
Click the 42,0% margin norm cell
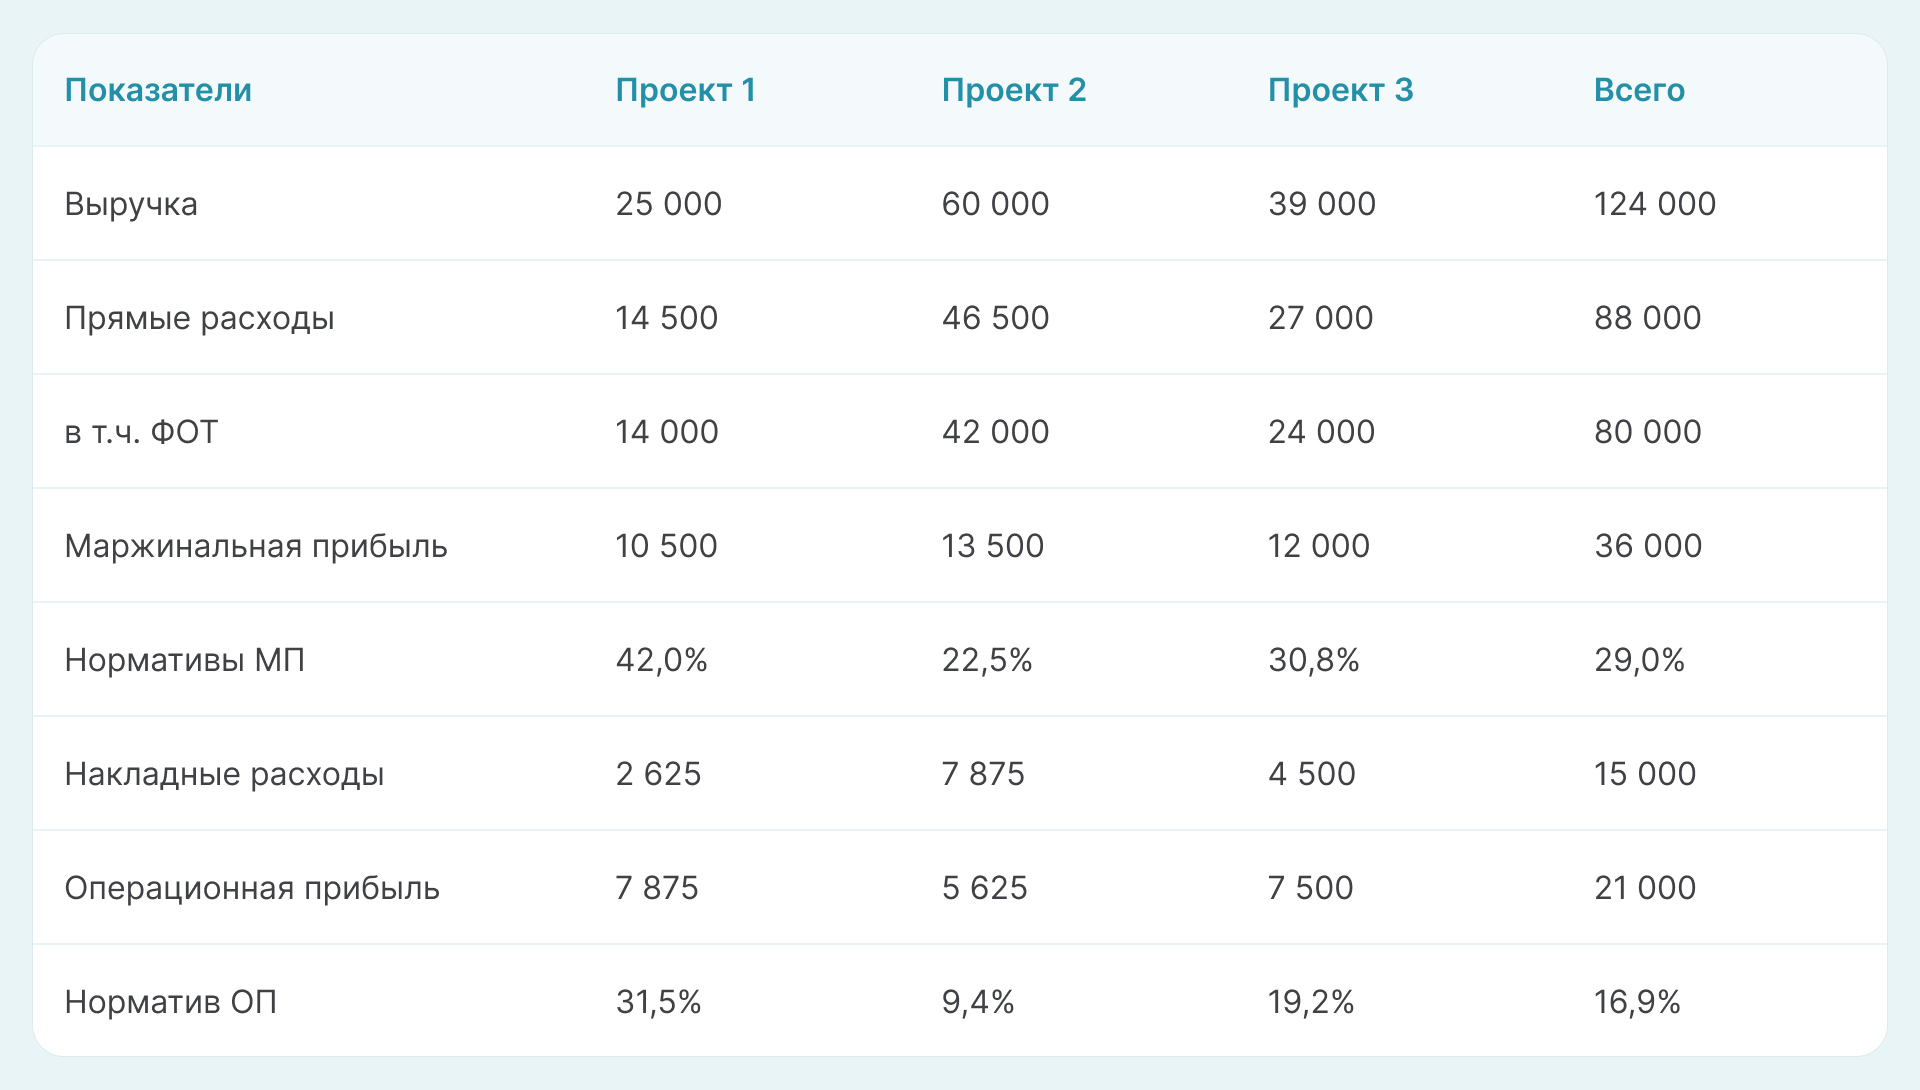661,660
